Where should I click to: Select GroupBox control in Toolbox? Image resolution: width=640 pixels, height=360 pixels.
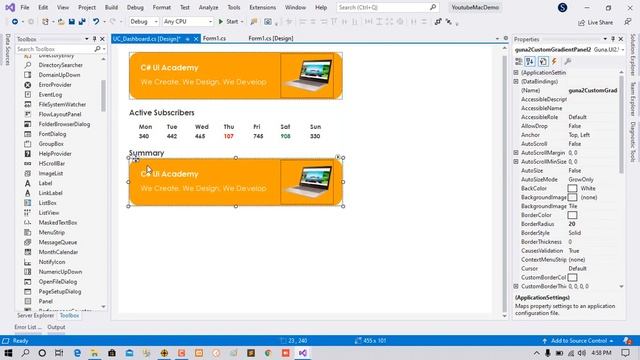click(x=51, y=144)
